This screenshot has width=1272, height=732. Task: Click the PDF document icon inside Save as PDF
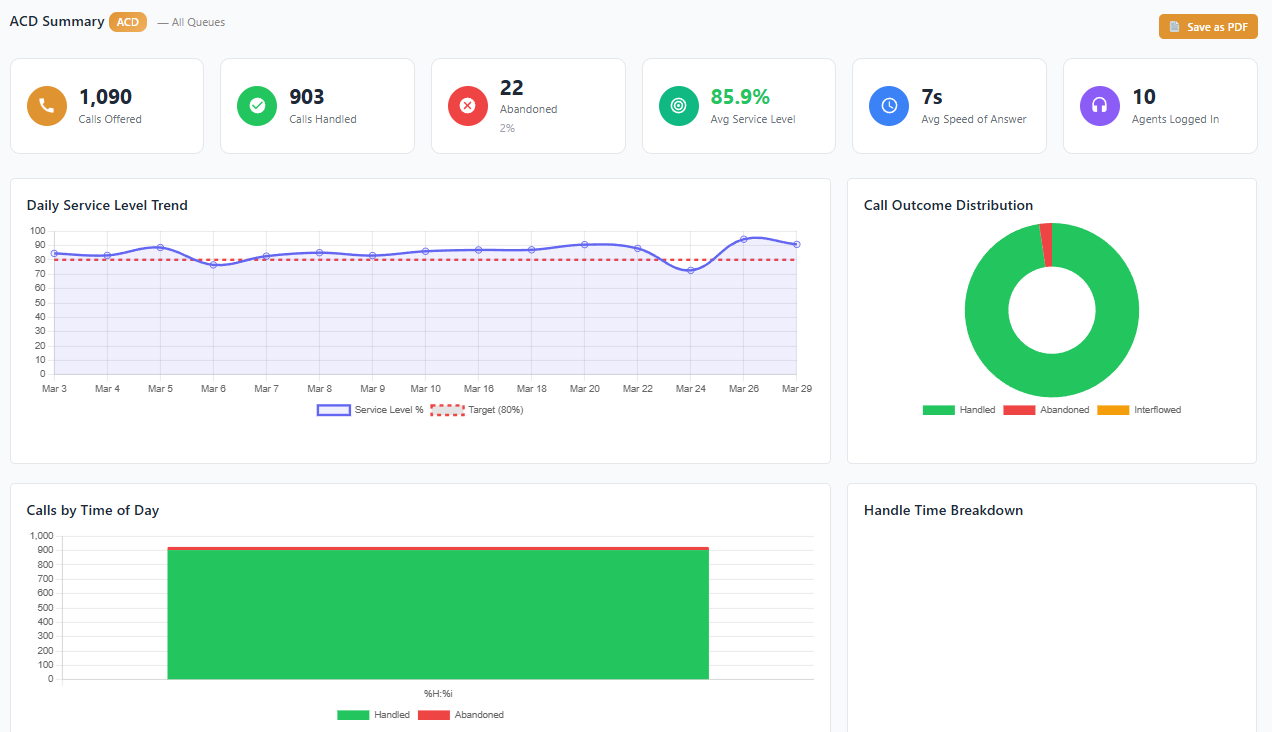(x=1172, y=26)
